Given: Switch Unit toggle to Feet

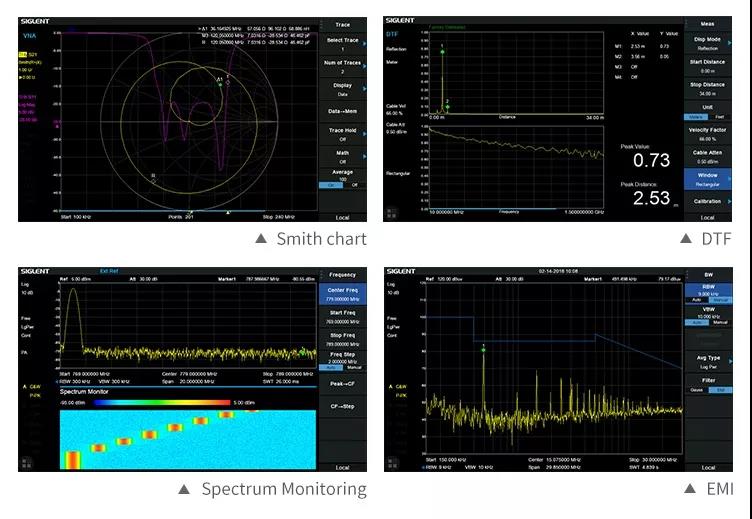Looking at the screenshot, I should pyautogui.click(x=719, y=117).
